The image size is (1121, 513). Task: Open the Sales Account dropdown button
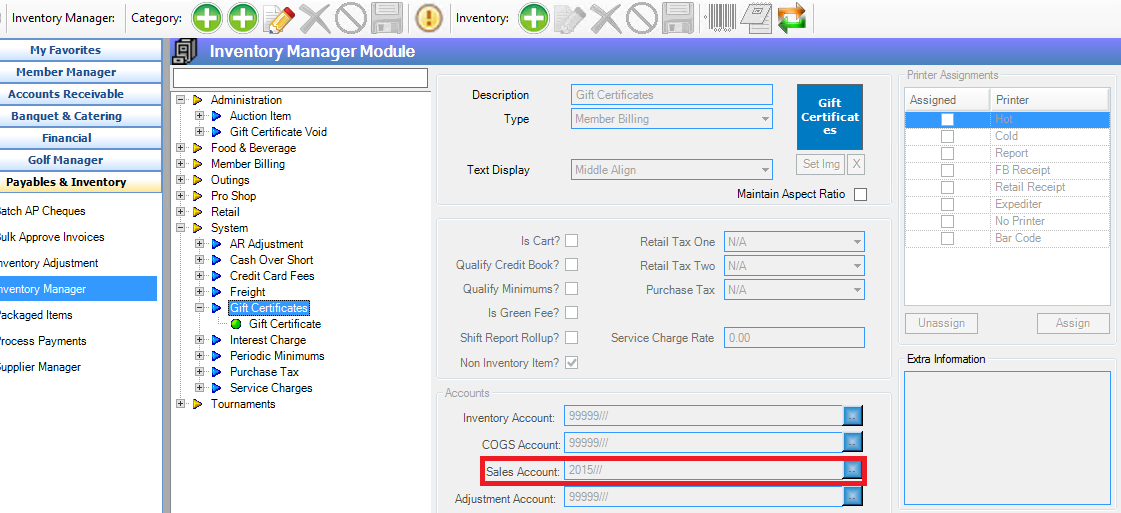[852, 470]
